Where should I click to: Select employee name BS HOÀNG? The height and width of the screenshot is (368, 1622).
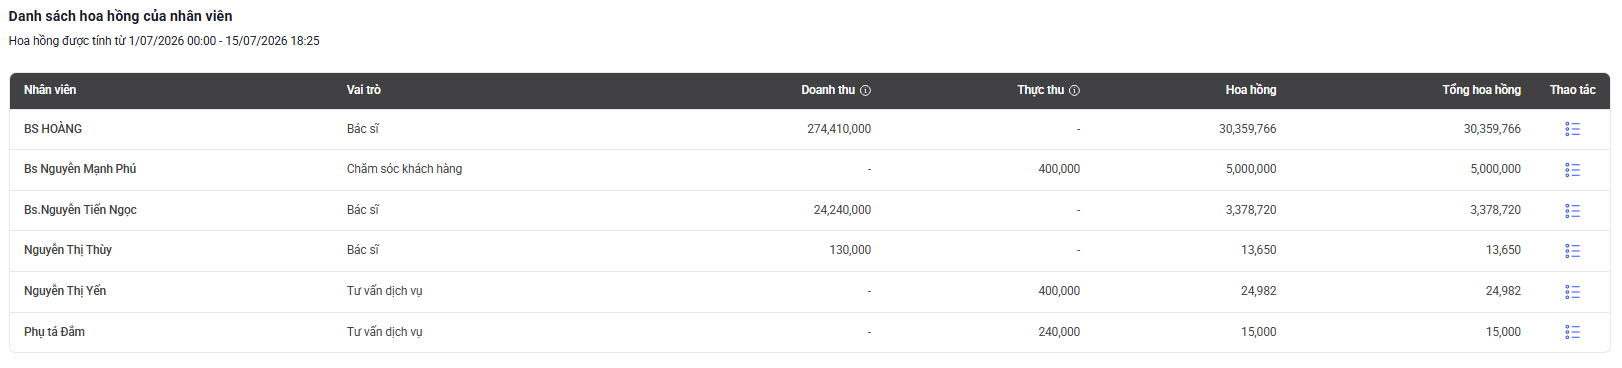tap(53, 129)
